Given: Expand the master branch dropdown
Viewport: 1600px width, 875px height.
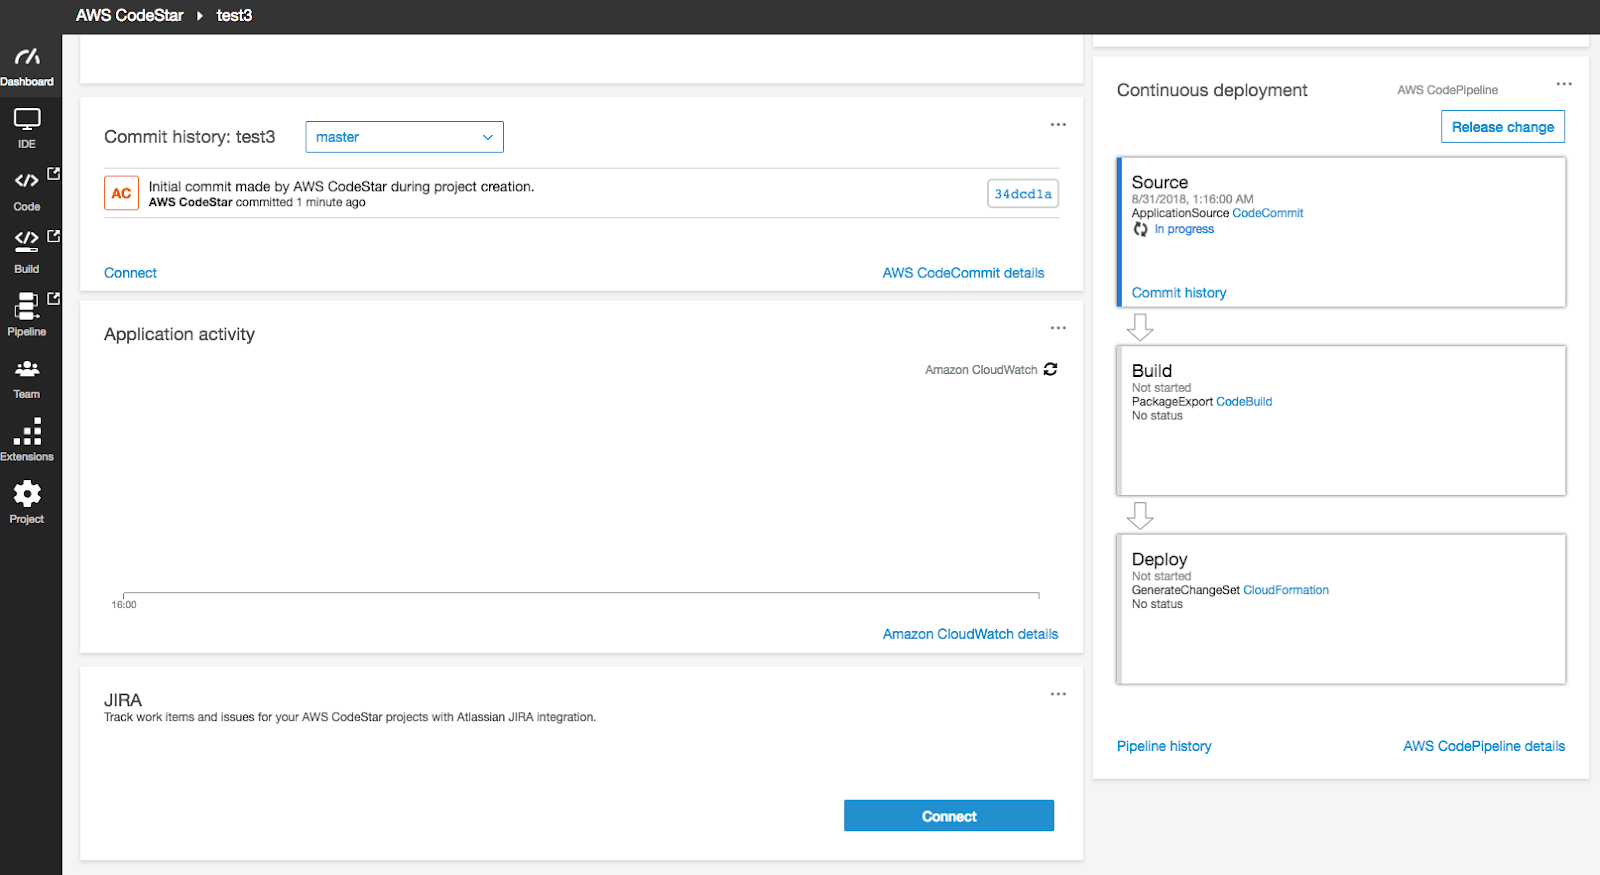Looking at the screenshot, I should point(404,137).
